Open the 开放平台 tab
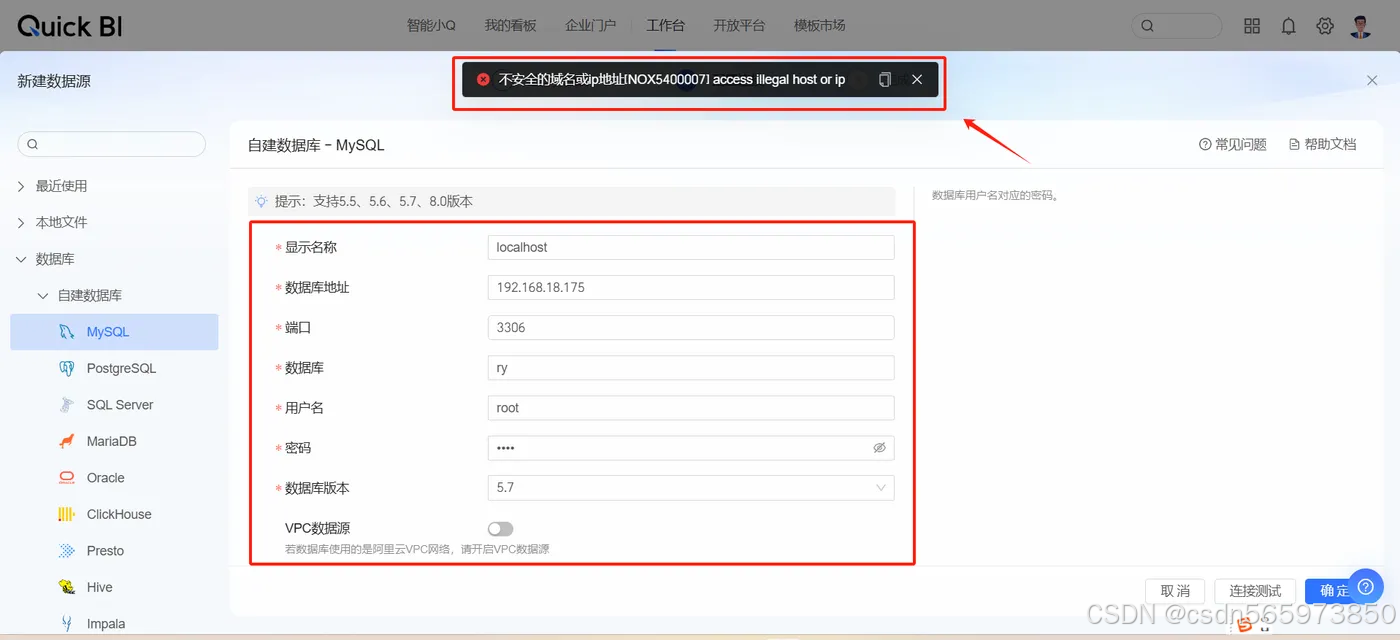The image size is (1400, 640). (x=739, y=26)
